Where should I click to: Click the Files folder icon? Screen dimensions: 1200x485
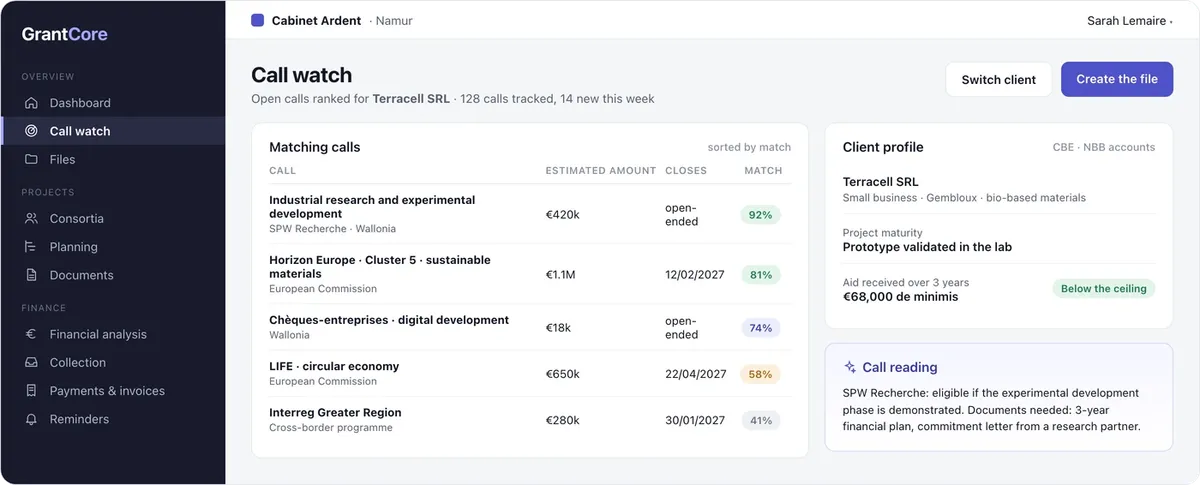pyautogui.click(x=31, y=159)
